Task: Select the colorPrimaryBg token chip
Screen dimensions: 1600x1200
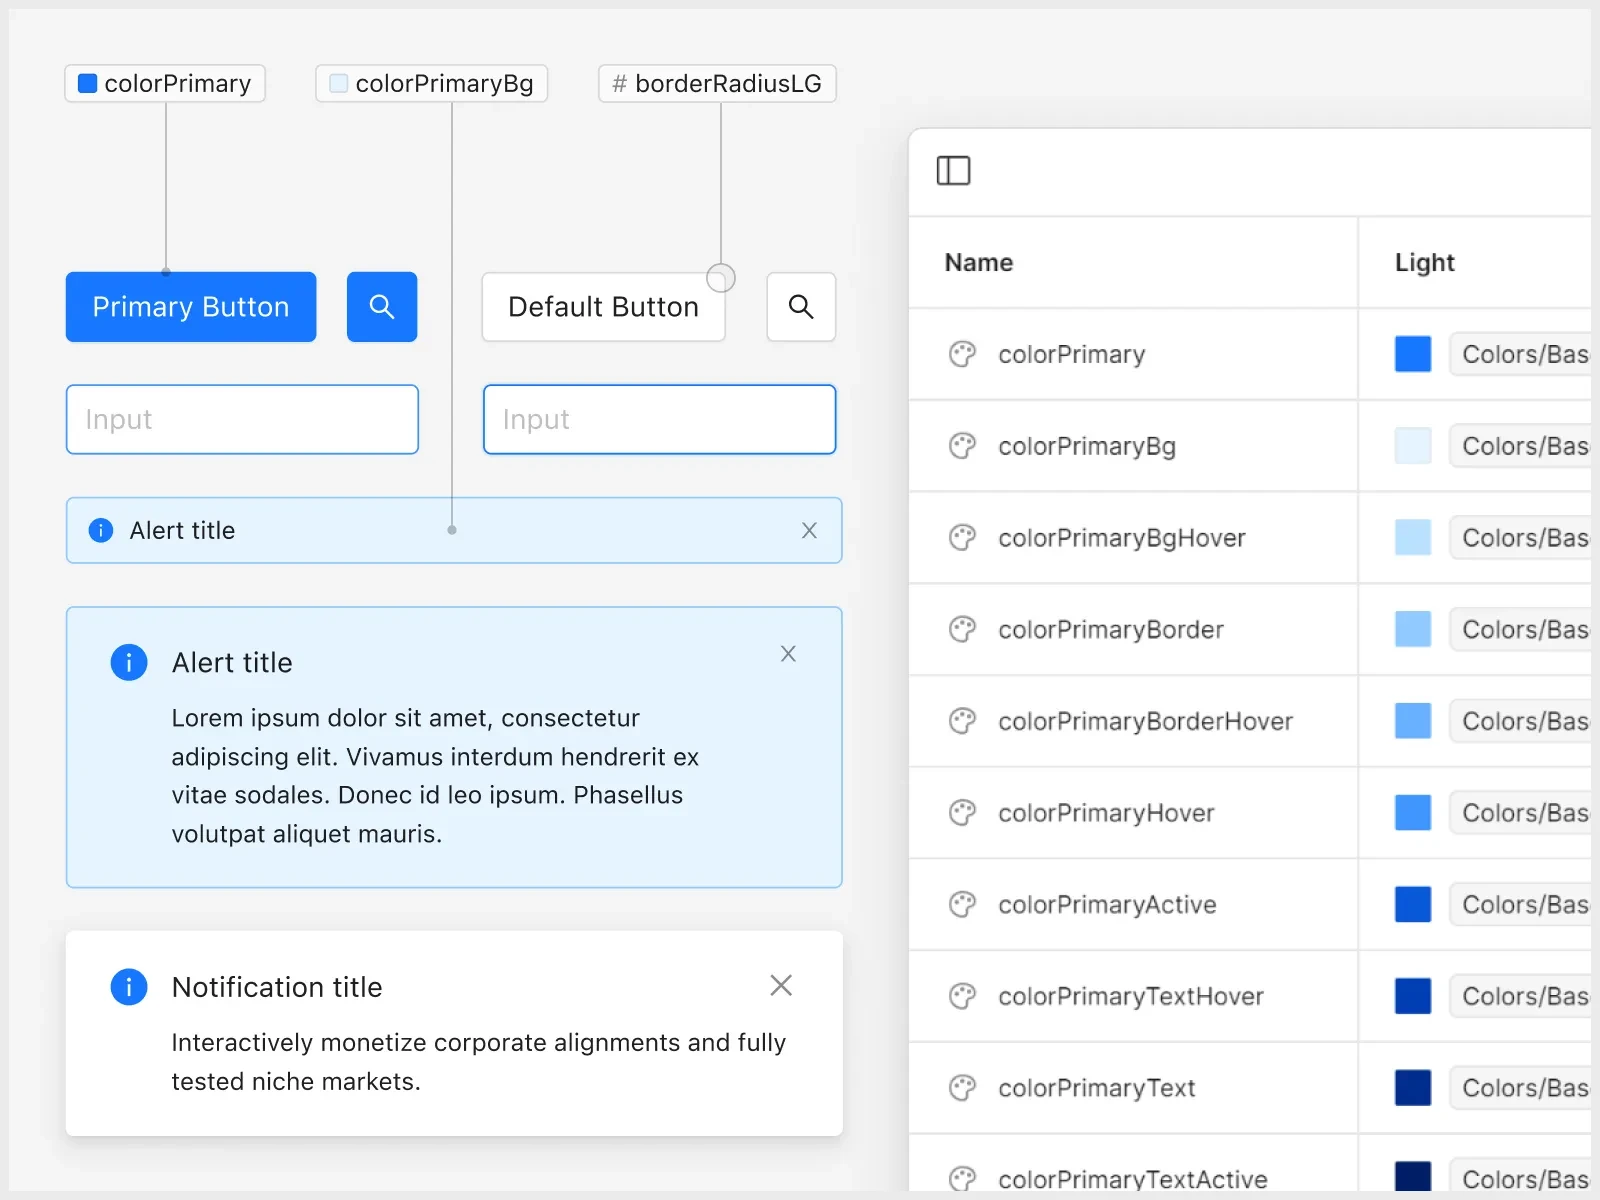Action: (x=431, y=83)
